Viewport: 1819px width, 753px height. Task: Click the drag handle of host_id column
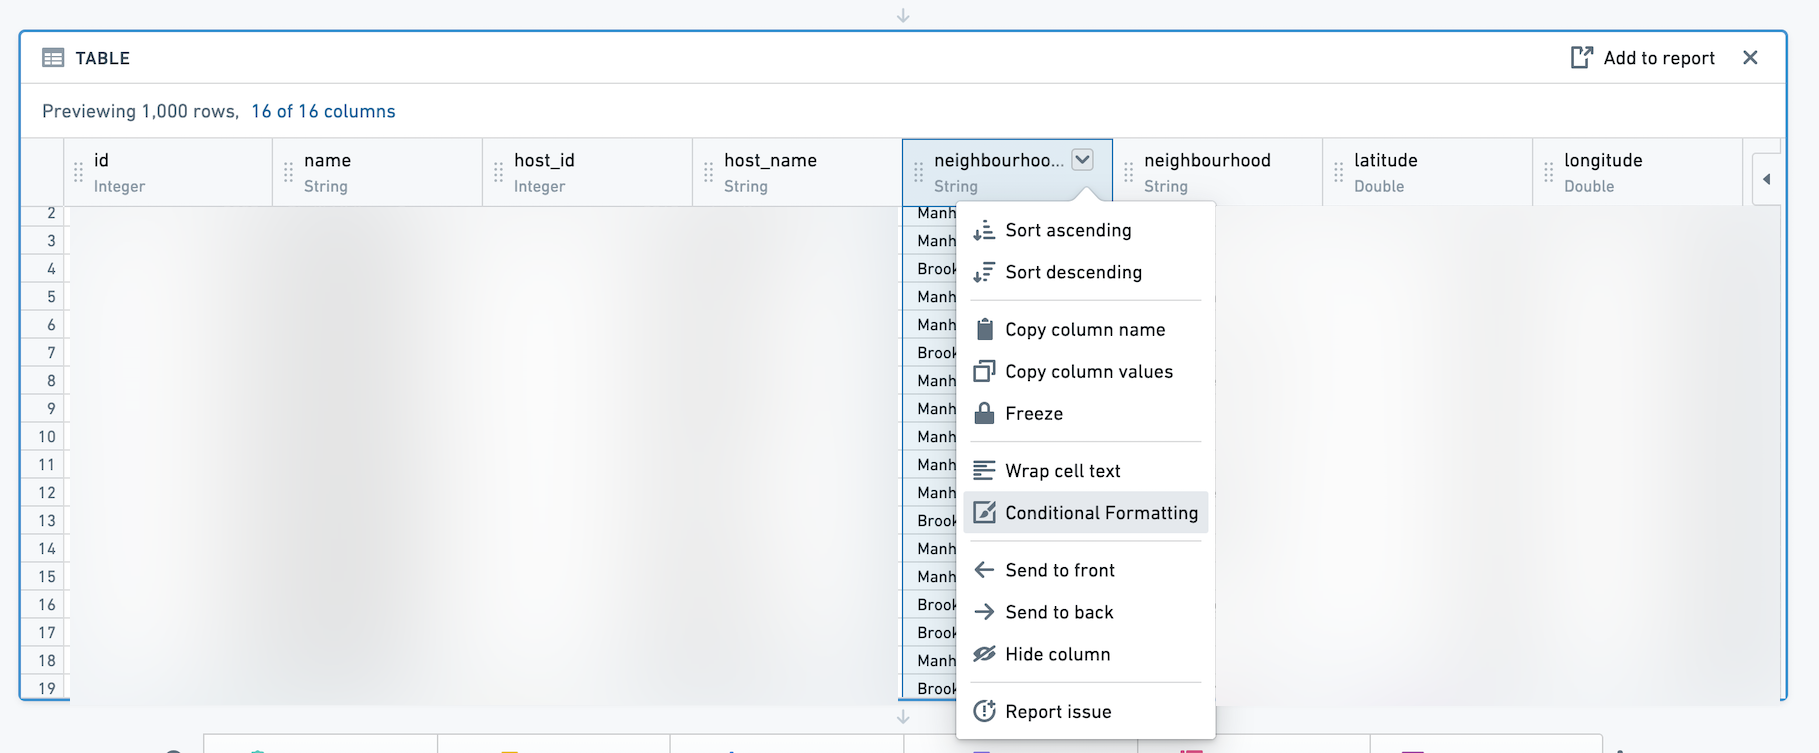pos(498,173)
